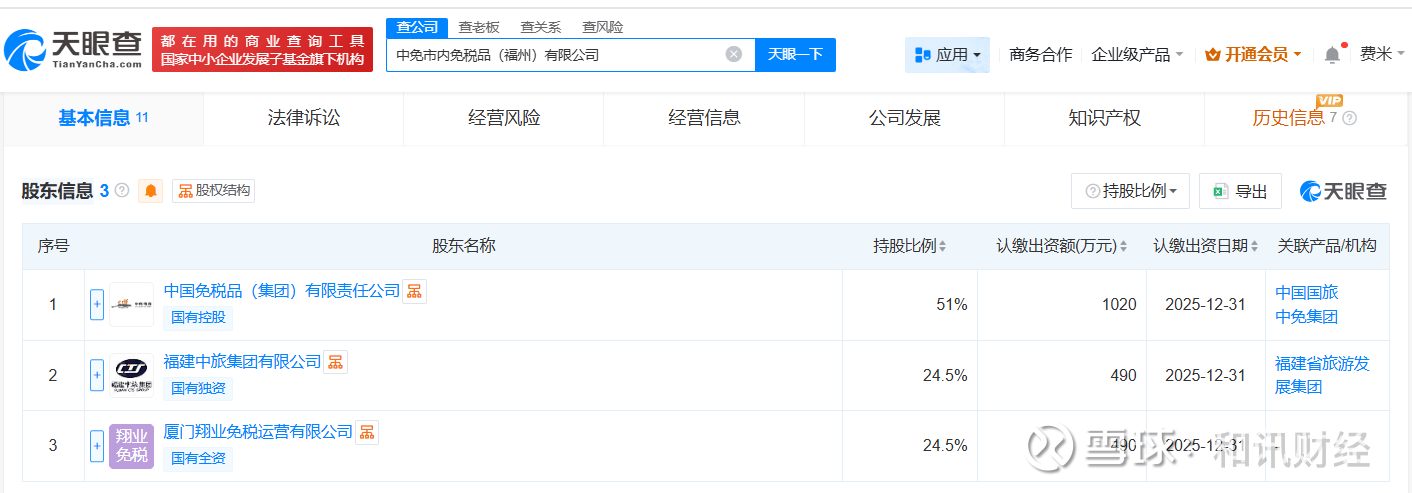The width and height of the screenshot is (1412, 493).
Task: Click equity structure icon after 福建中旅集团有限公司
Action: coord(336,361)
